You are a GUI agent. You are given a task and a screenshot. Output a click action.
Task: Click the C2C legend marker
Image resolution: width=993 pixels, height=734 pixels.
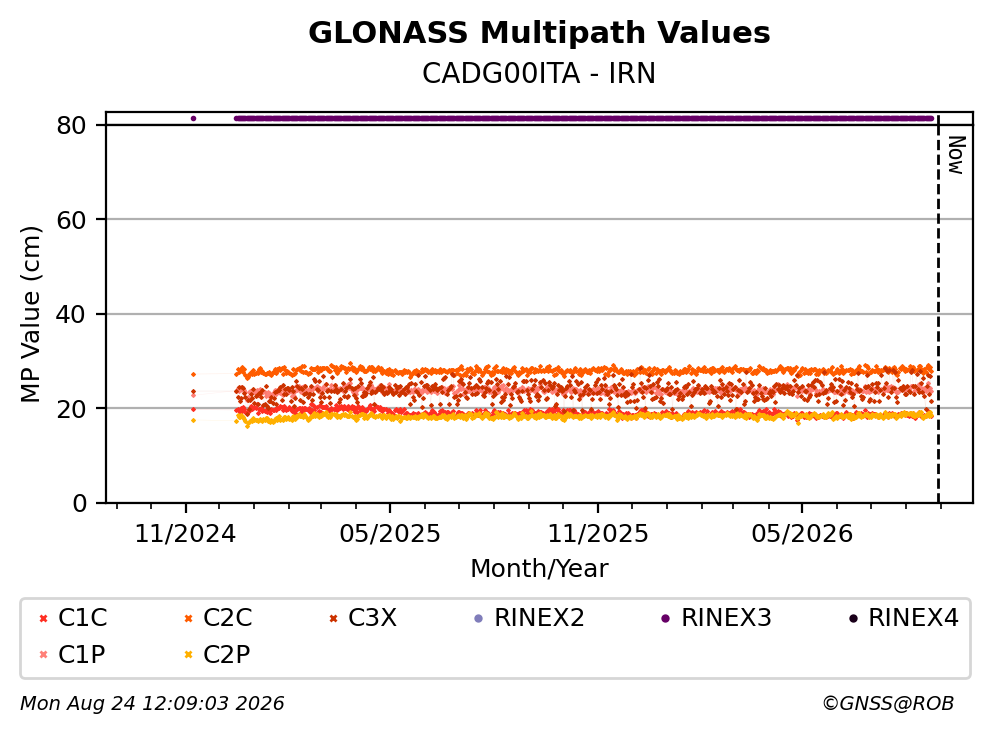point(188,619)
